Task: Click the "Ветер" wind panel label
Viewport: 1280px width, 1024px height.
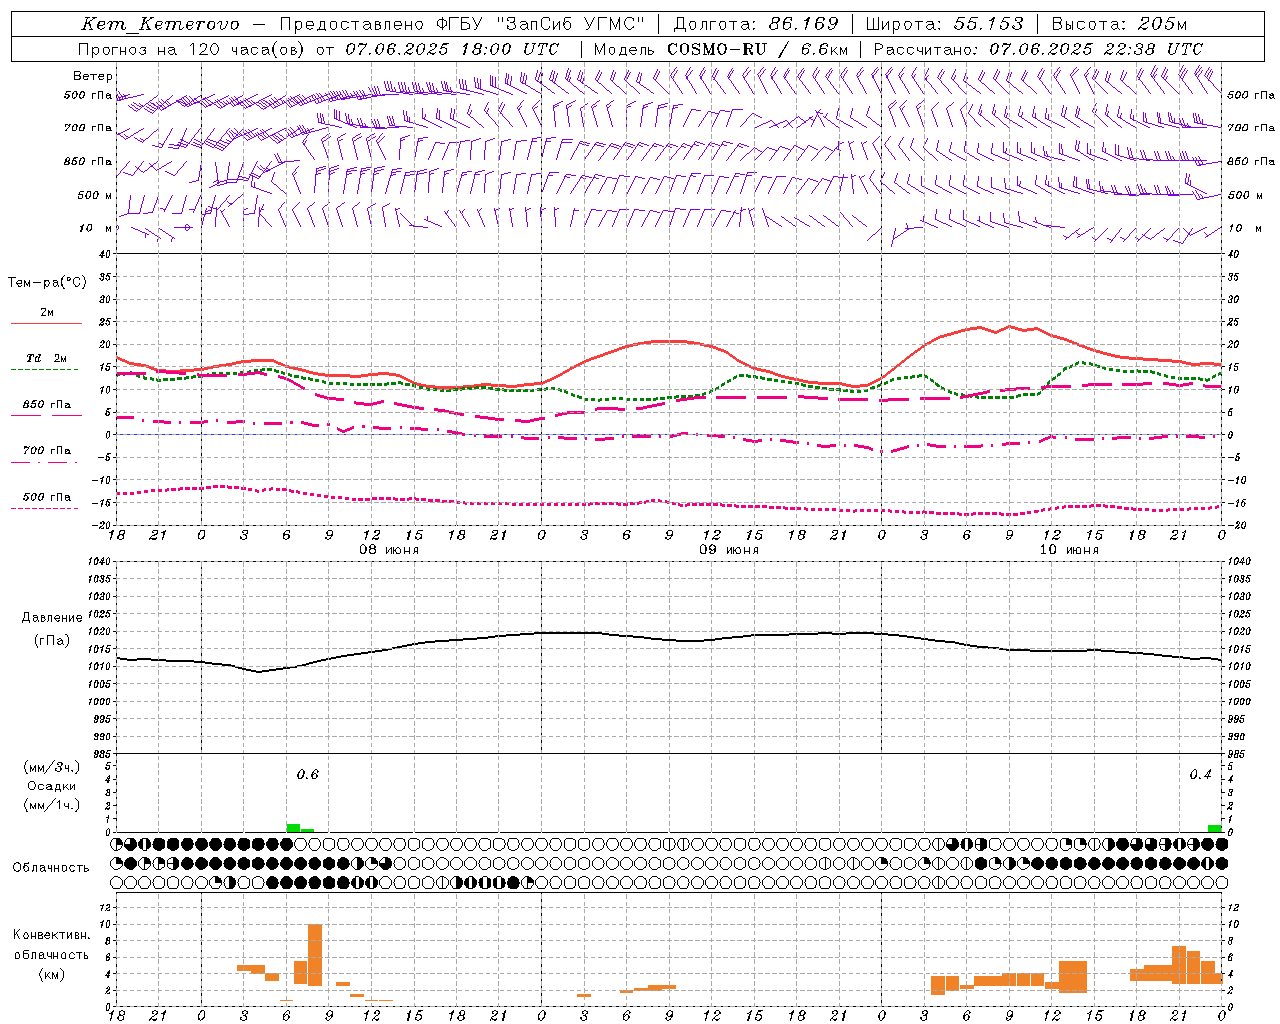Action: (93, 76)
